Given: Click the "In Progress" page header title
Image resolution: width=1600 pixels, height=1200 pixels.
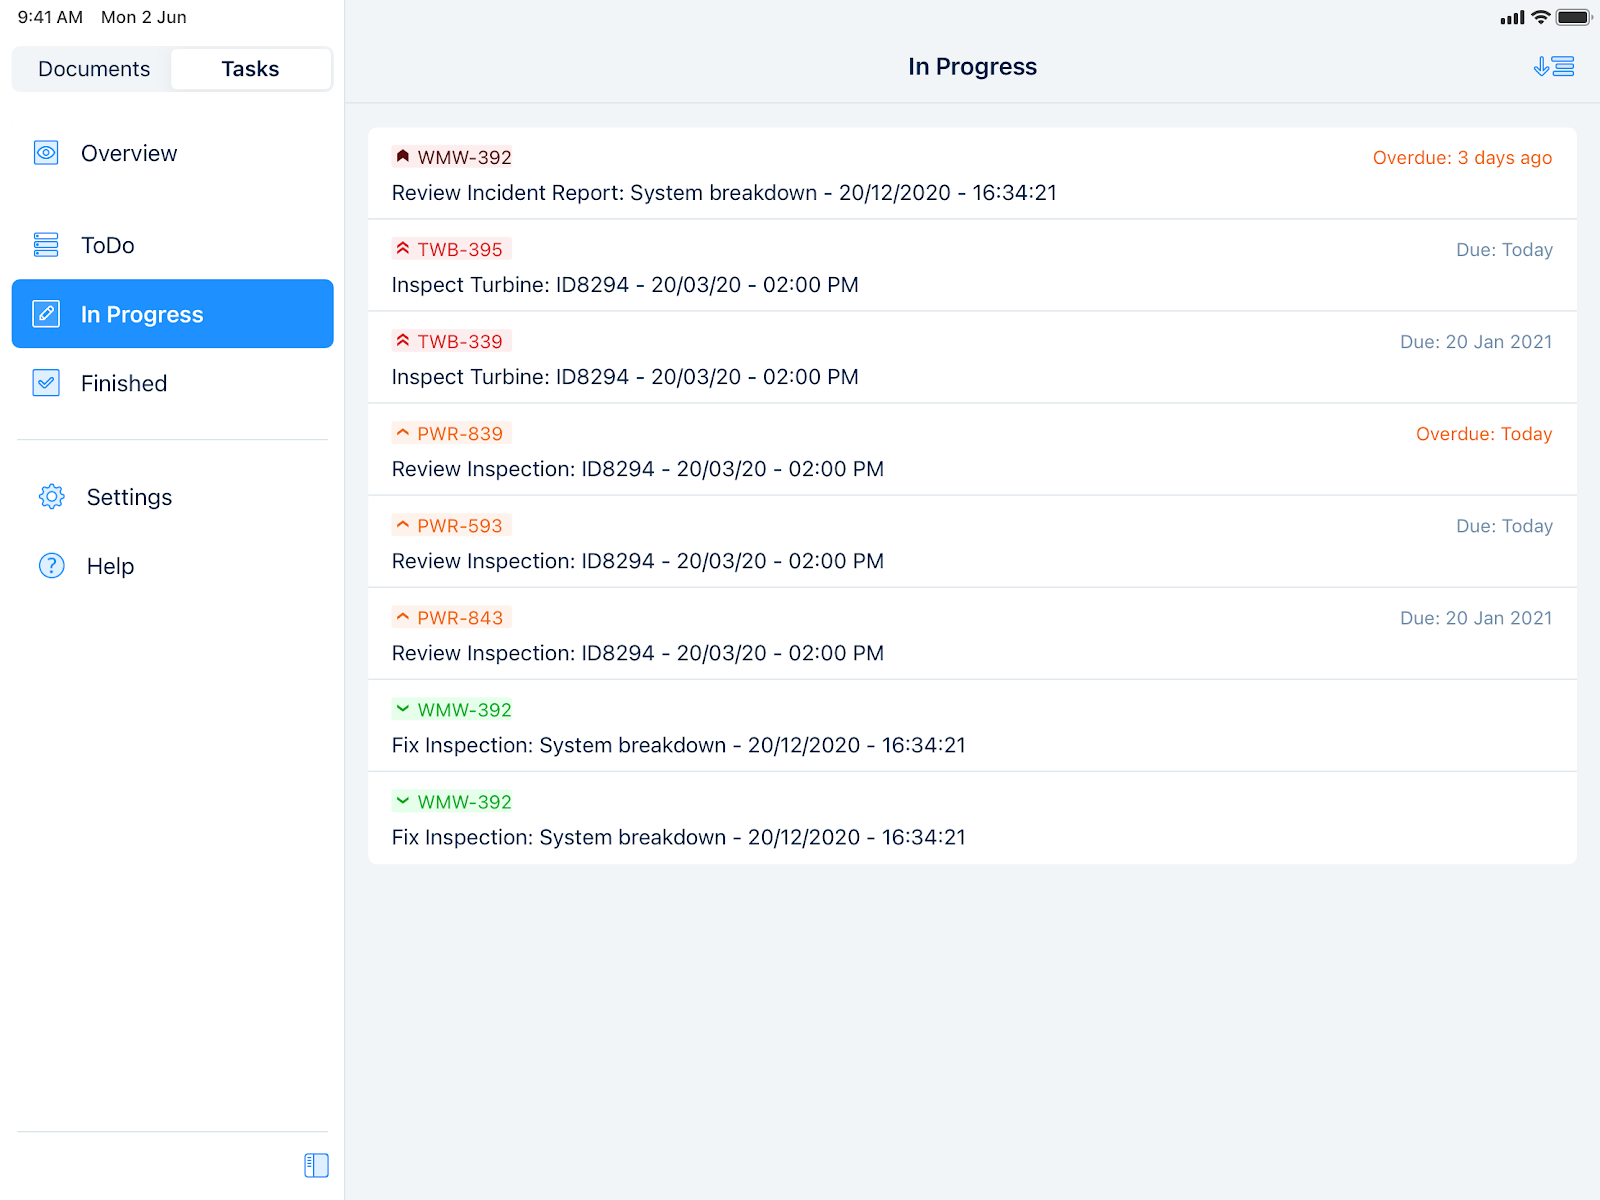Looking at the screenshot, I should pyautogui.click(x=972, y=67).
